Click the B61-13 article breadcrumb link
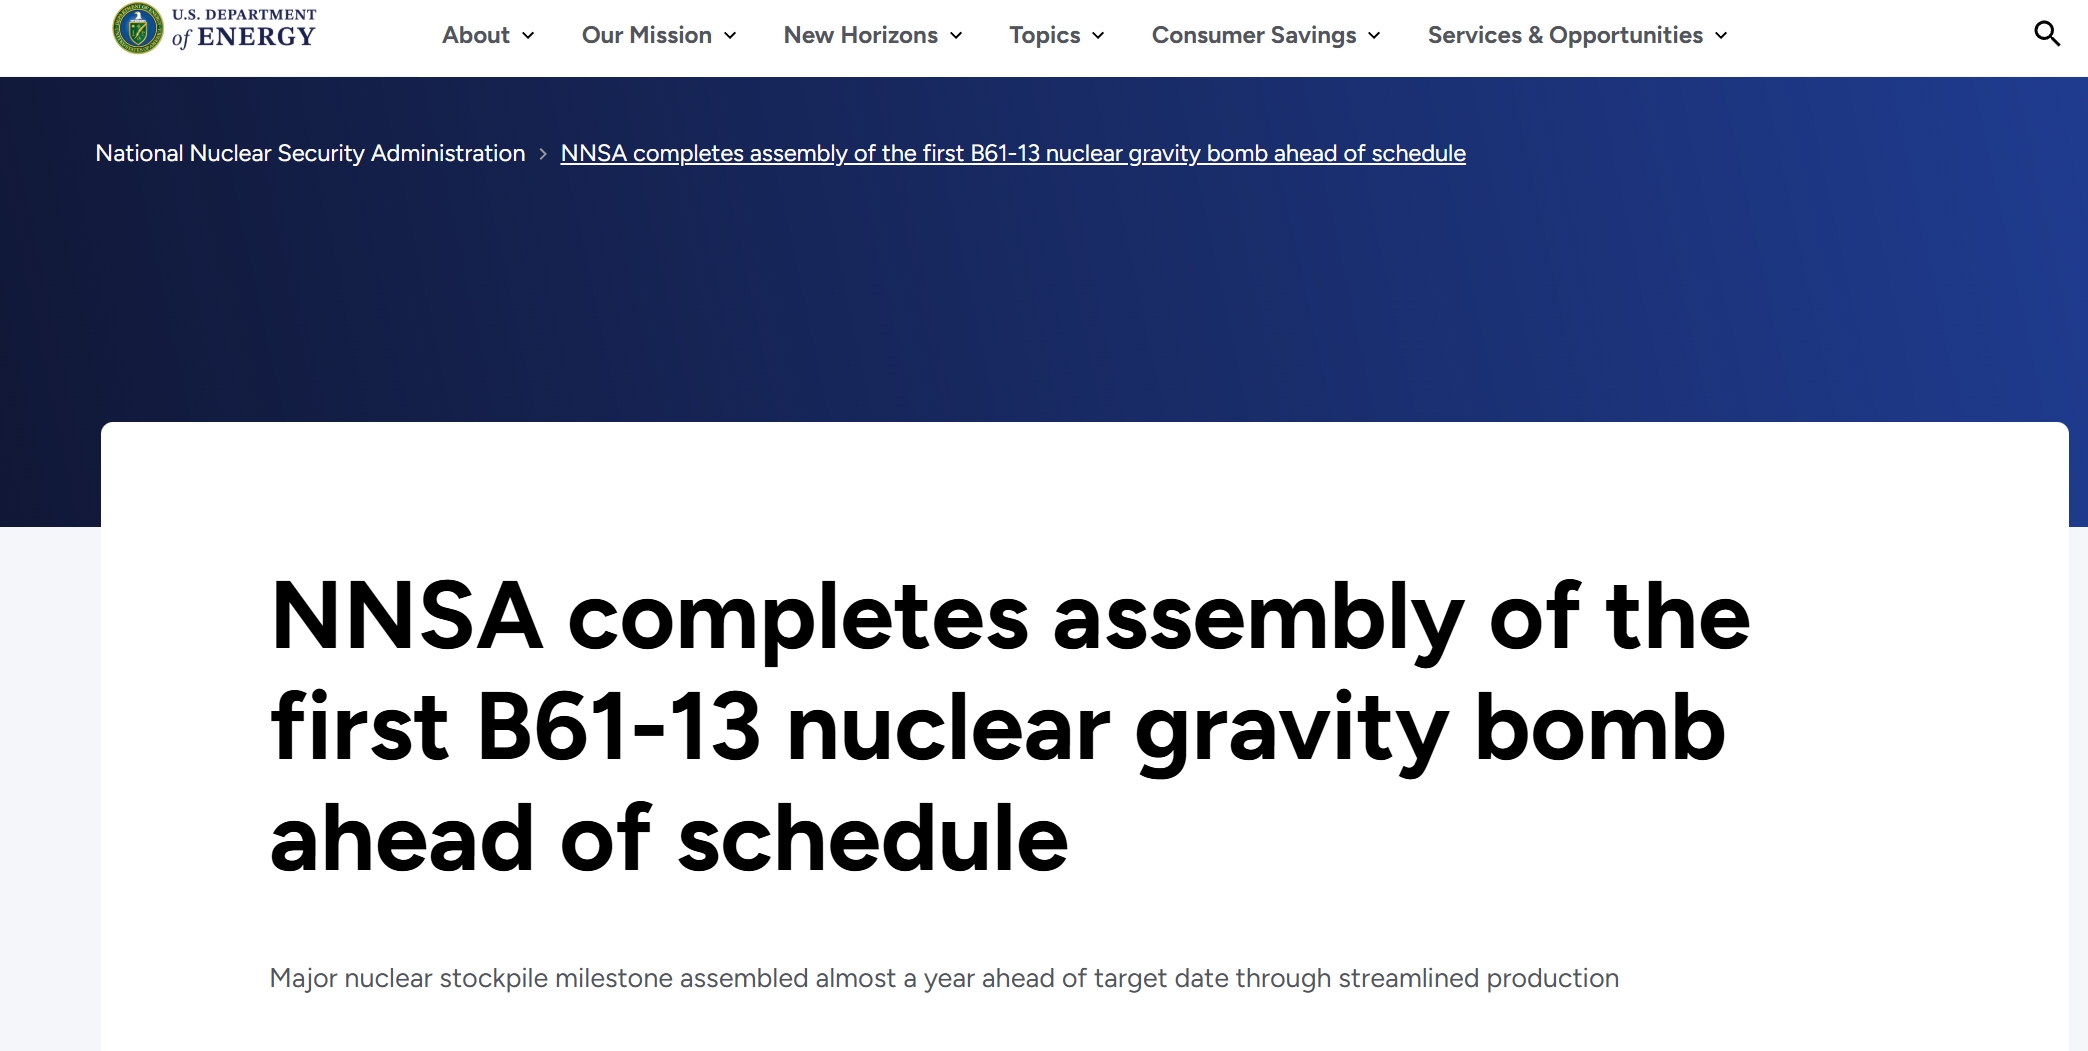Viewport: 2088px width, 1051px height. point(1013,153)
